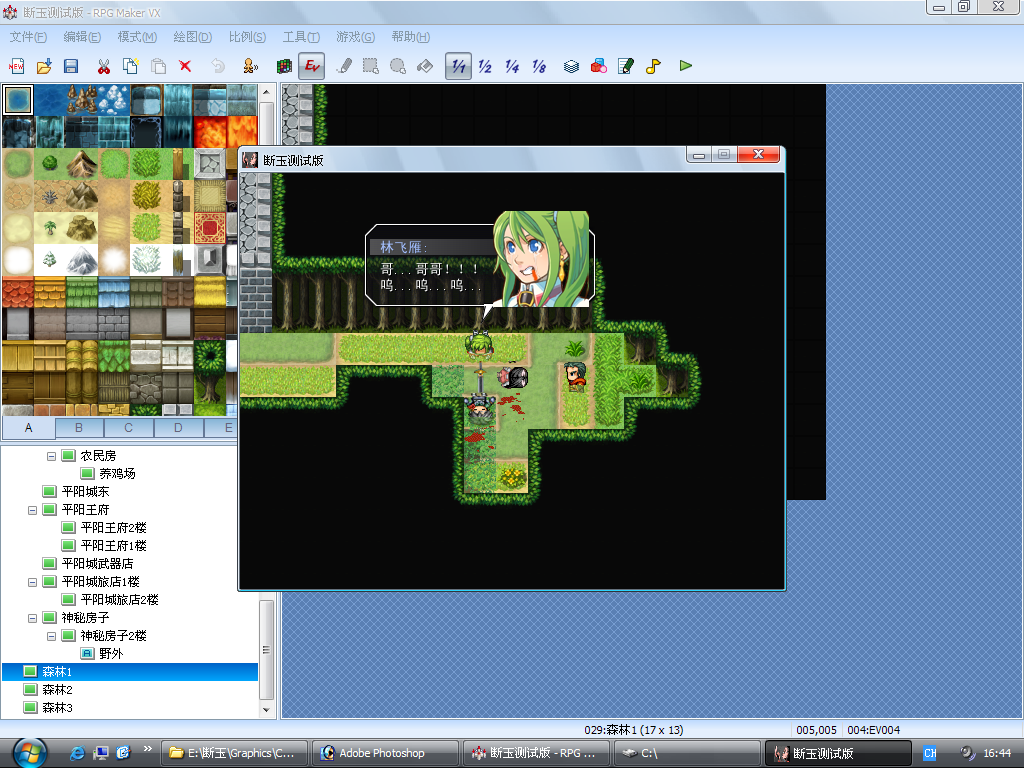Toggle Event mode (Ev) button
The height and width of the screenshot is (768, 1024).
coord(312,66)
